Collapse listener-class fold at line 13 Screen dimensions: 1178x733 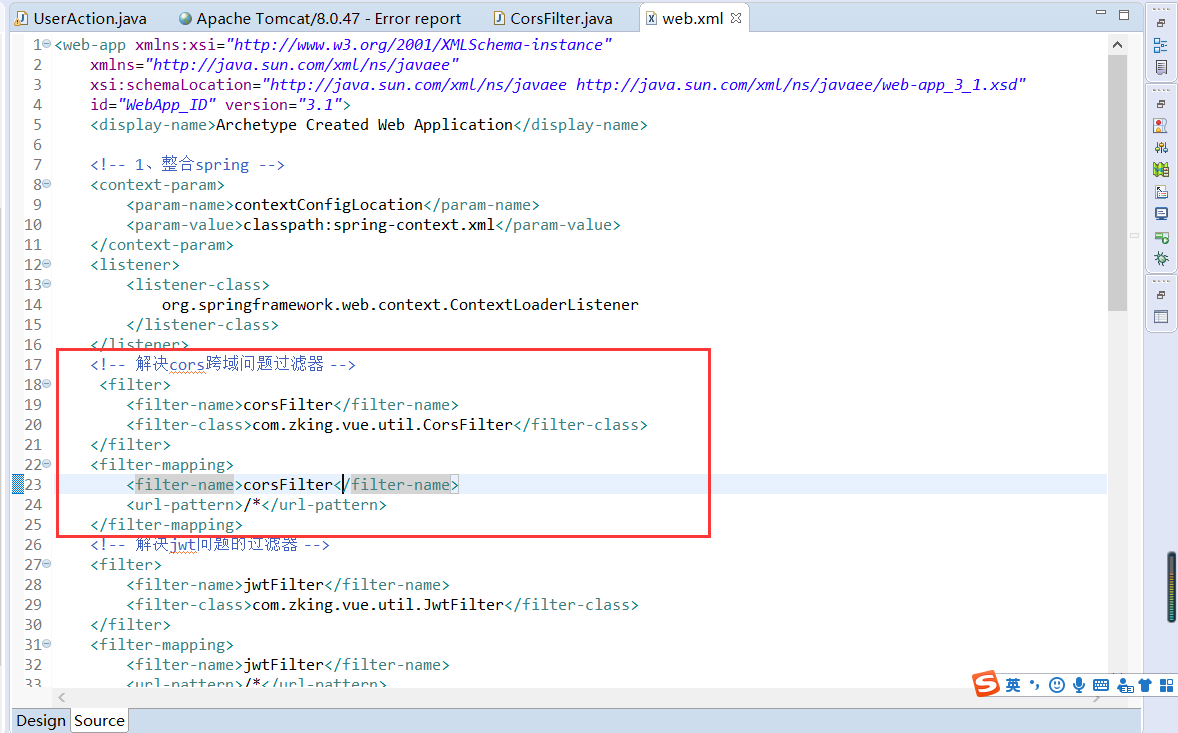pos(47,284)
